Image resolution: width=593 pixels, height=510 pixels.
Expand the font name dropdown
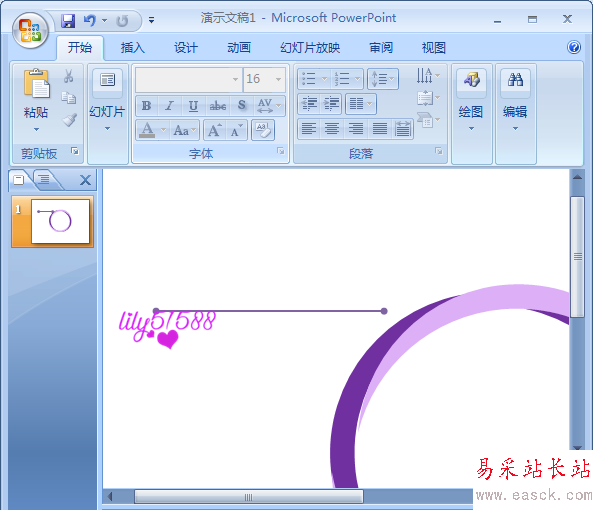(235, 79)
